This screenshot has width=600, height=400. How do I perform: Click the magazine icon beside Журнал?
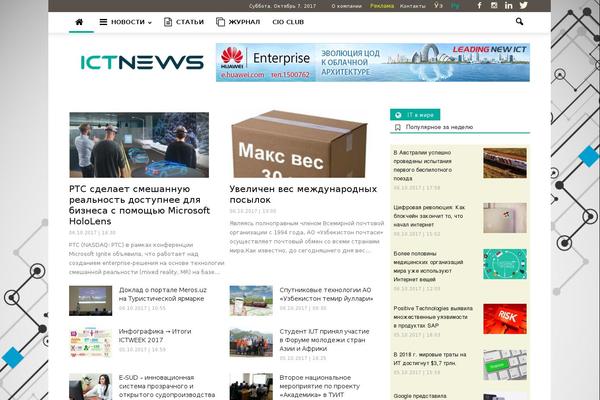220,22
